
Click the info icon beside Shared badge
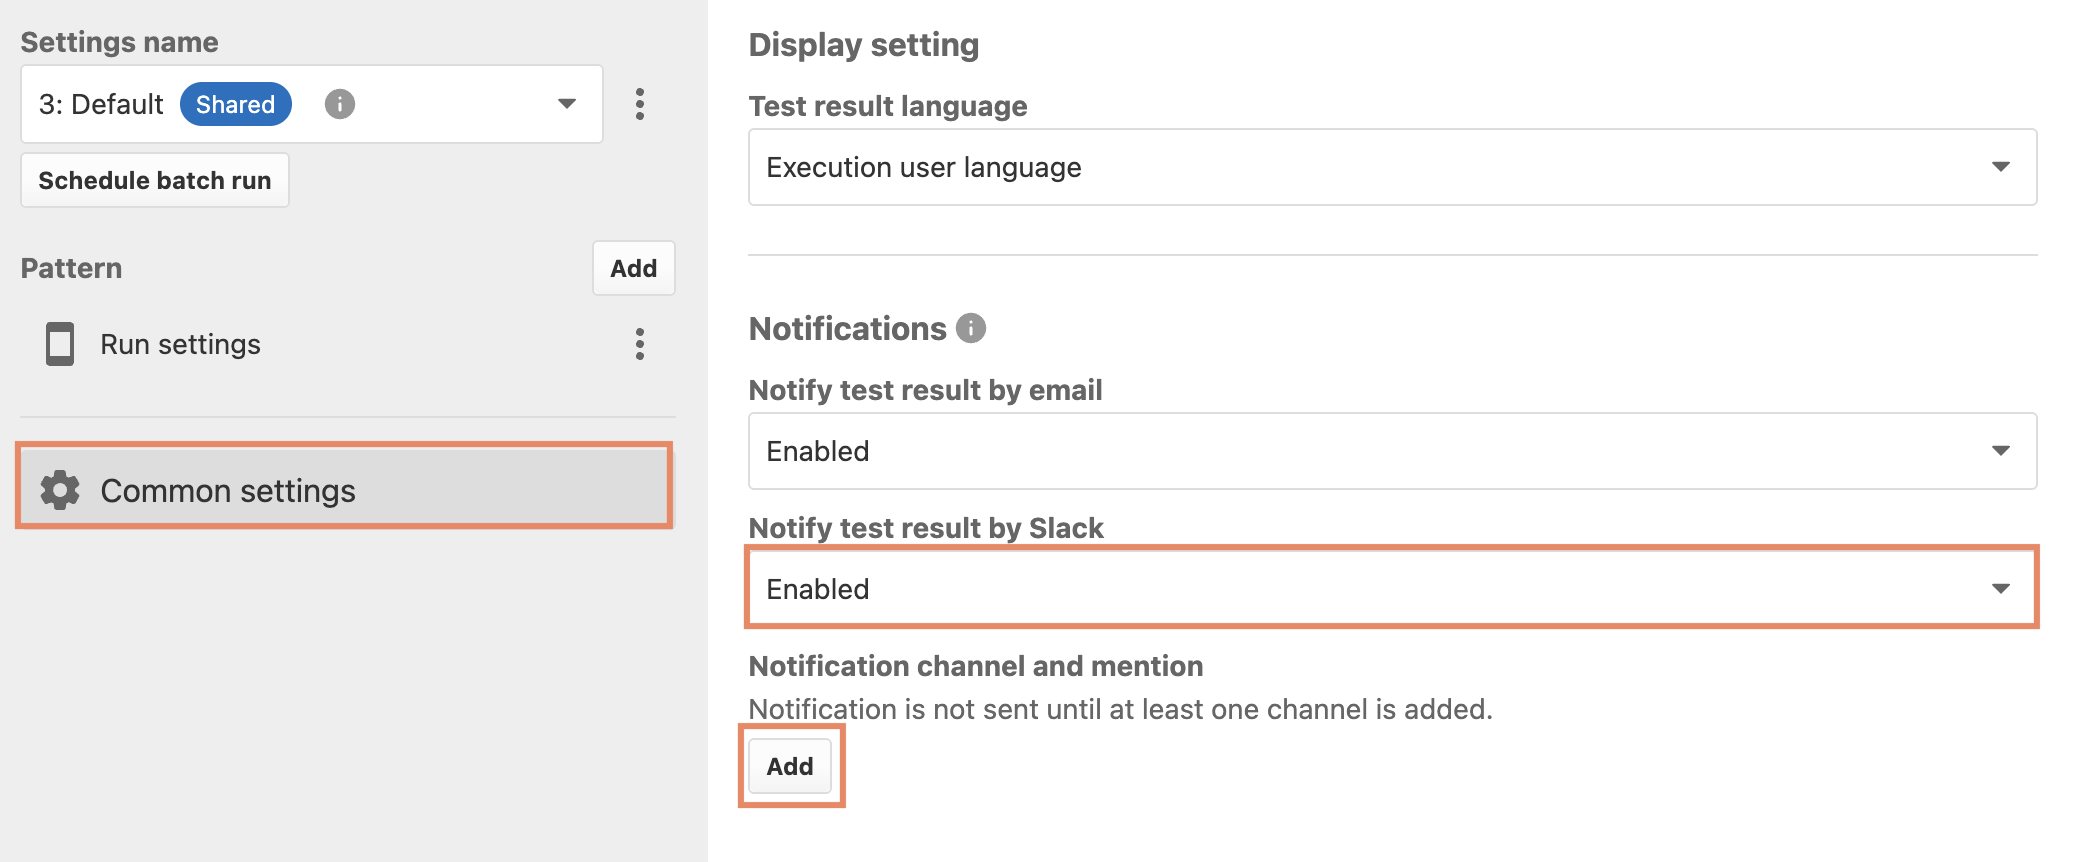pyautogui.click(x=340, y=104)
